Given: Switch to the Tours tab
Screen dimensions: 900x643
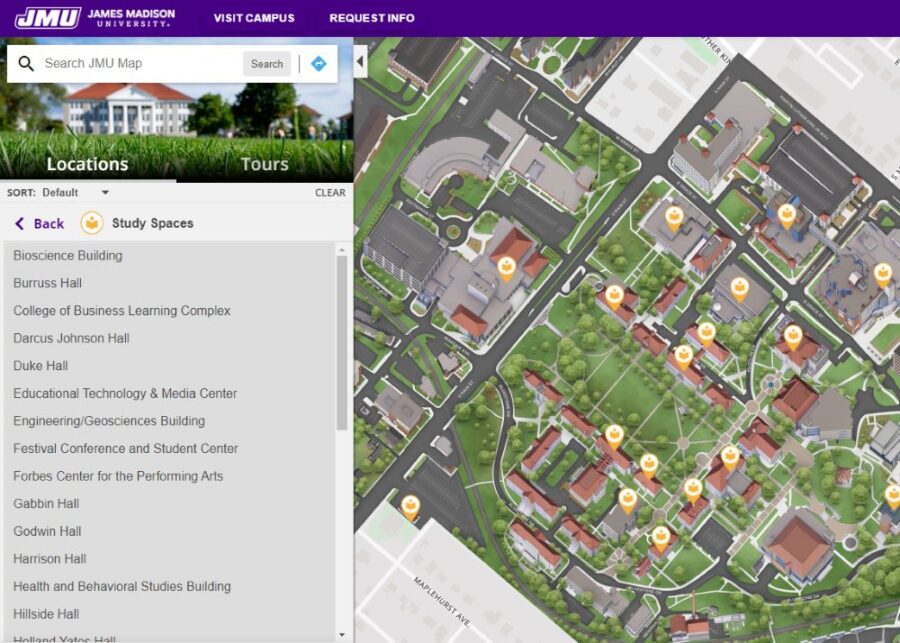Looking at the screenshot, I should 263,163.
